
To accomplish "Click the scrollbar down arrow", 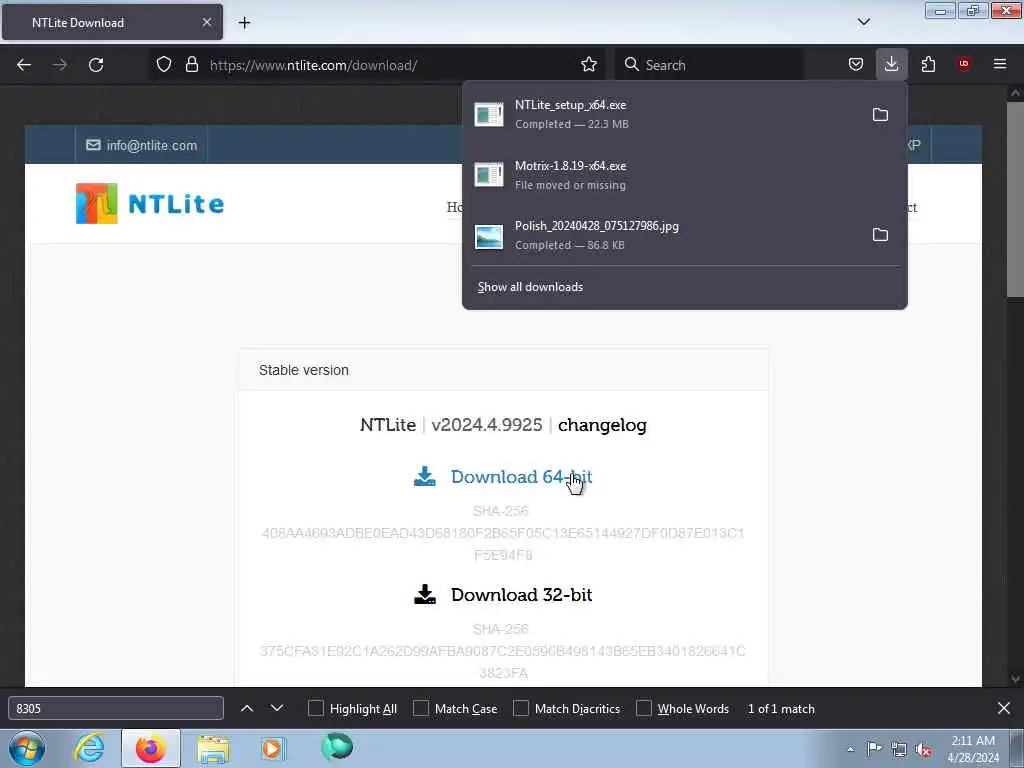I will pyautogui.click(x=1015, y=679).
